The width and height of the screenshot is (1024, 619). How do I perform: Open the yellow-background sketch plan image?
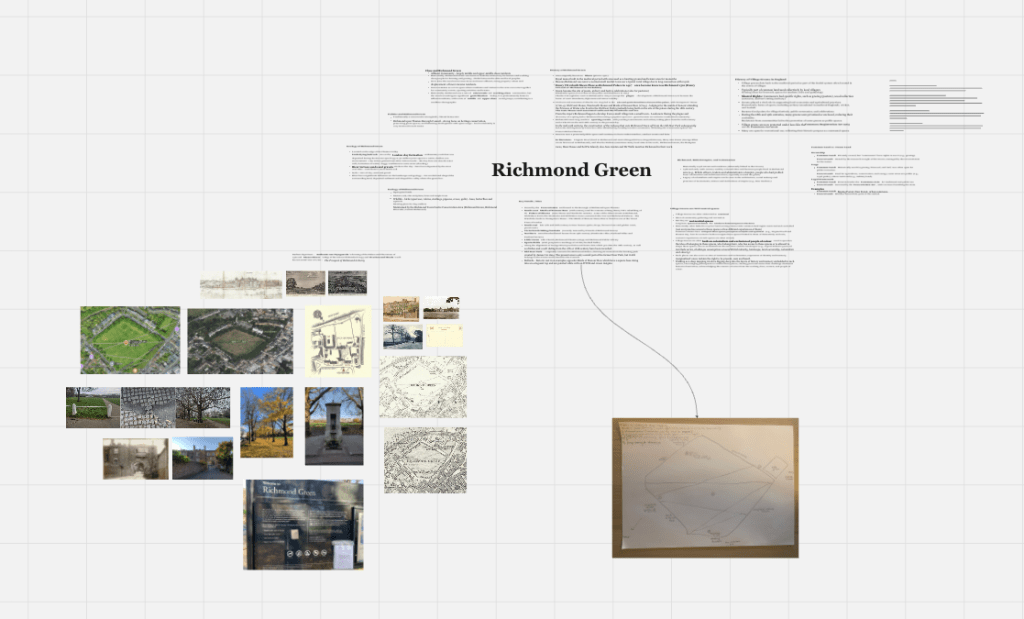338,341
